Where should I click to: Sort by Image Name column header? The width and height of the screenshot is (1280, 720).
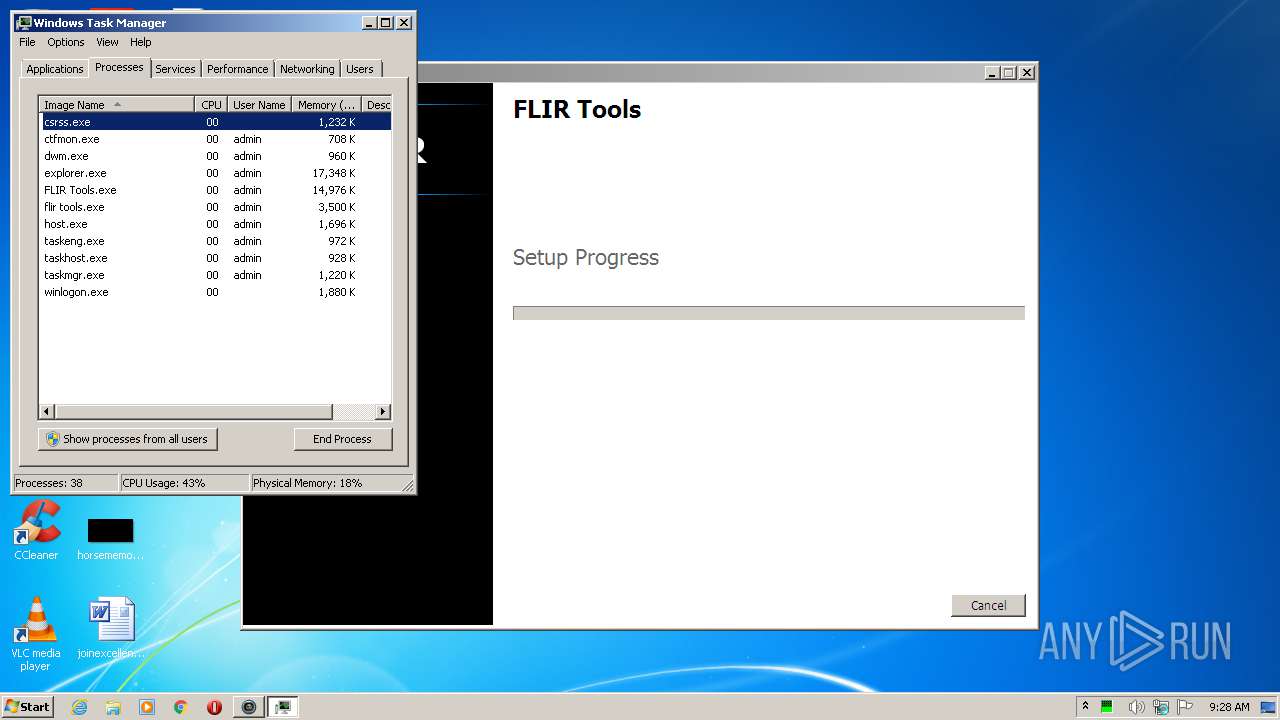tap(117, 104)
